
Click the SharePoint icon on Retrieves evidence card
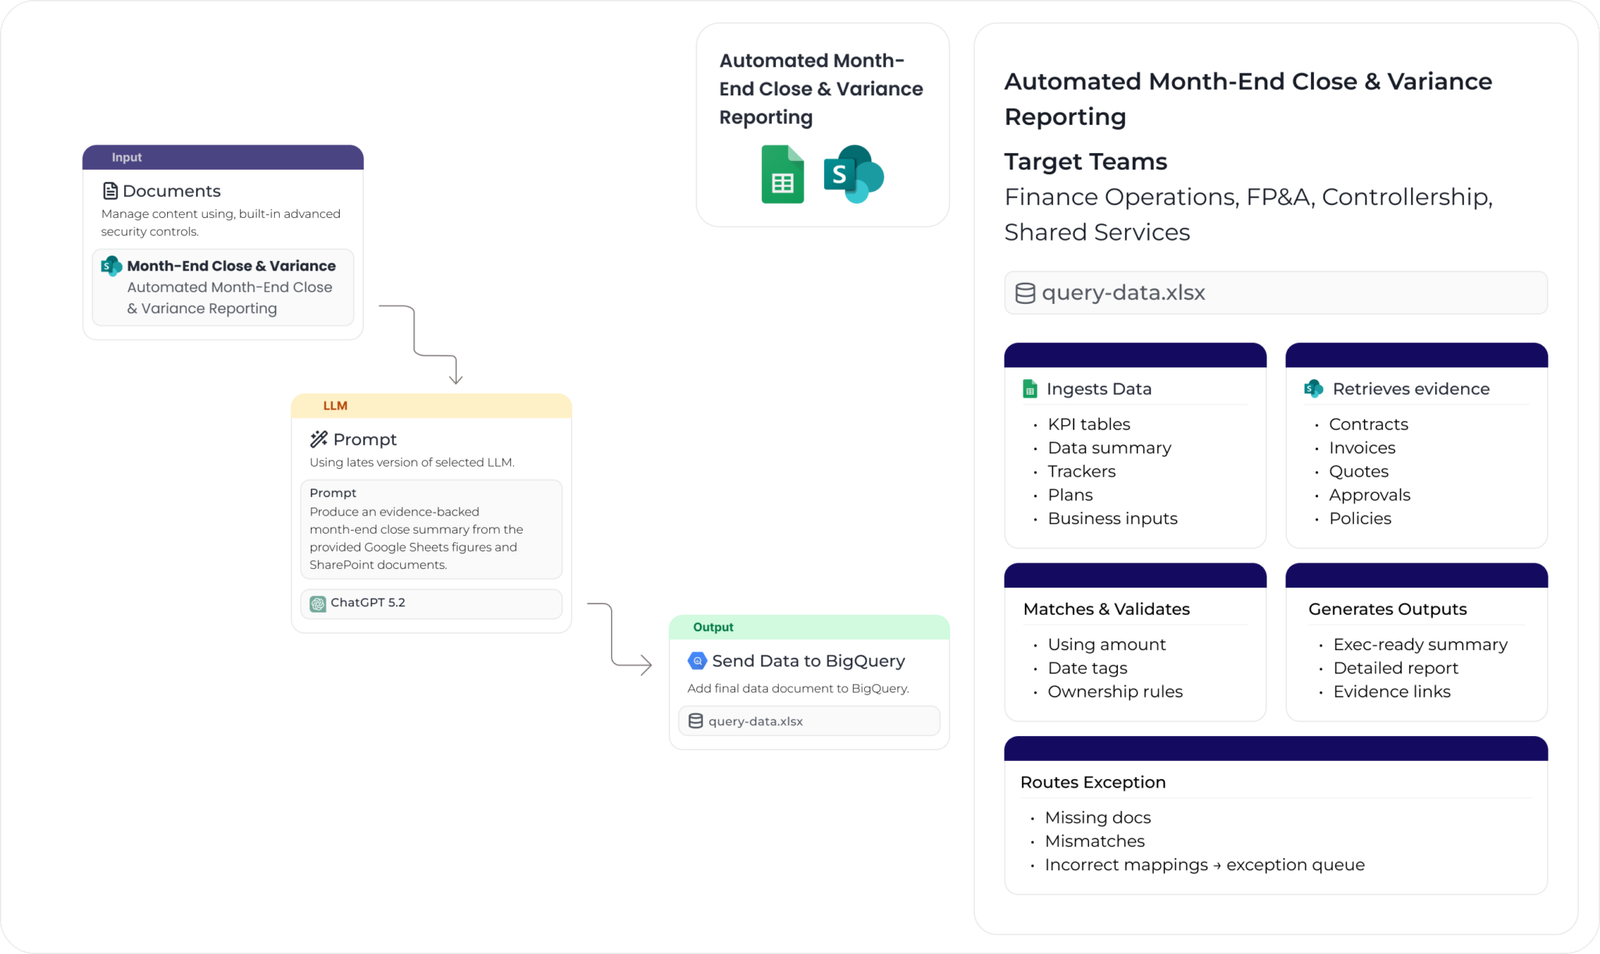click(x=1311, y=387)
